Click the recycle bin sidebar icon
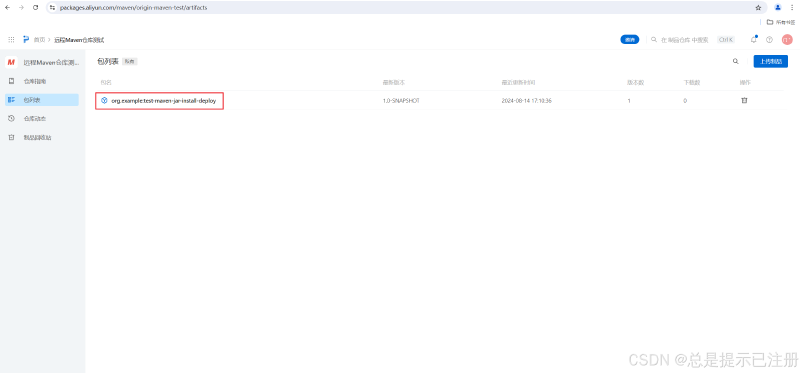Image resolution: width=800 pixels, height=373 pixels. (x=11, y=137)
